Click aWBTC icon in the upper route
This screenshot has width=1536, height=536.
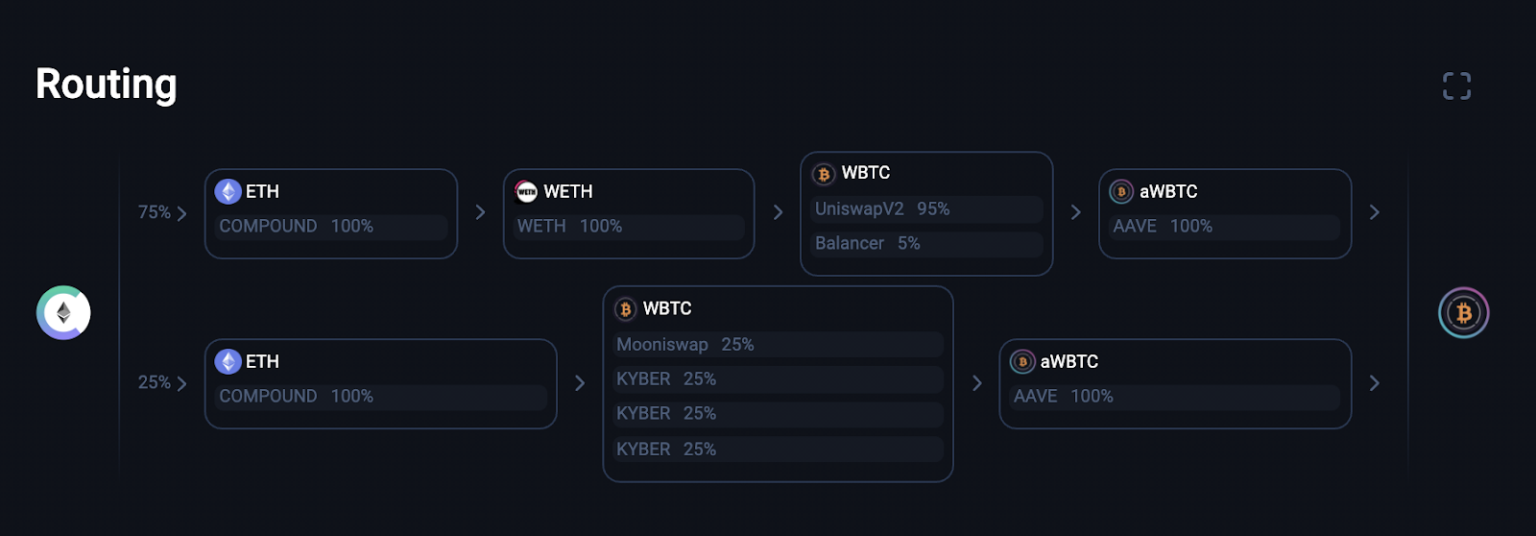pyautogui.click(x=1122, y=191)
